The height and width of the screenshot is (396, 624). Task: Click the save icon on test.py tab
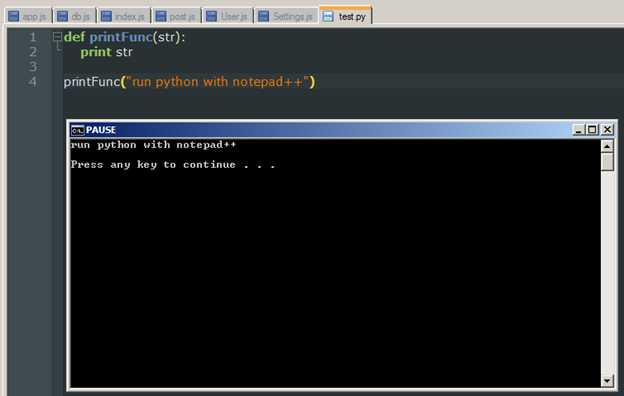[x=328, y=16]
